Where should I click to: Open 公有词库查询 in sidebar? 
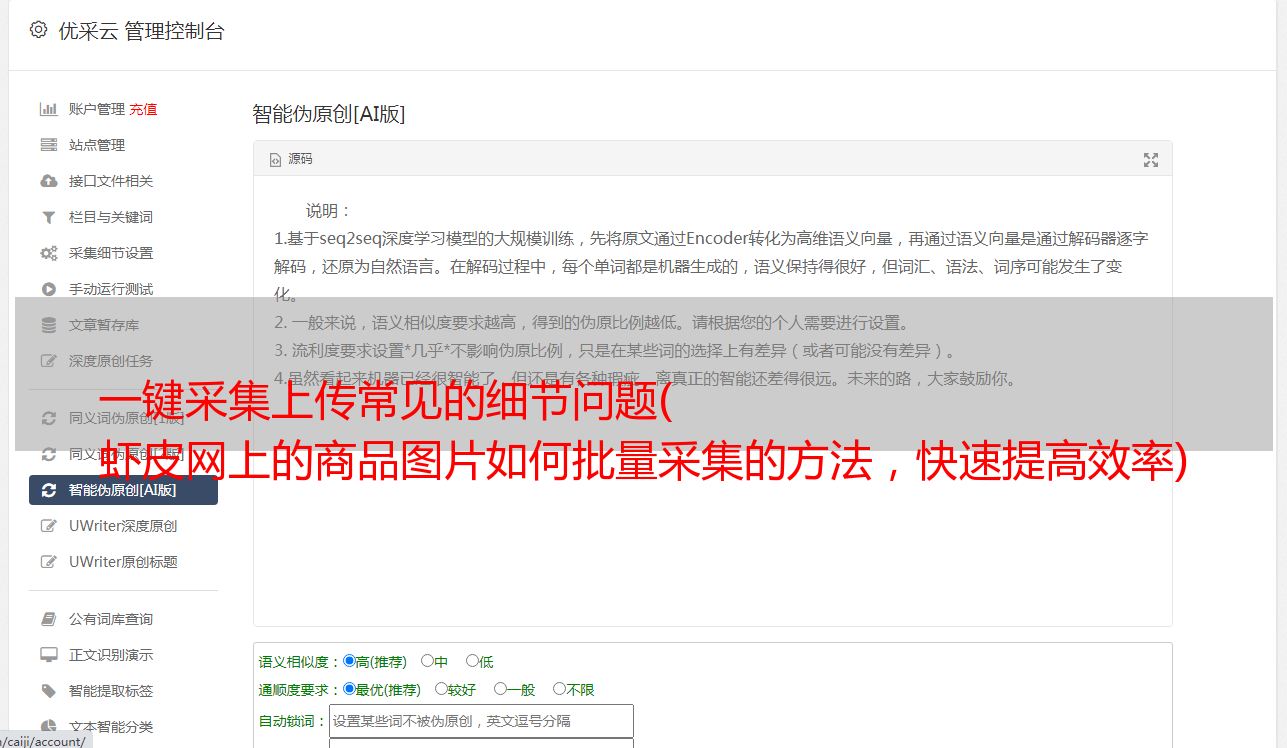[111, 619]
